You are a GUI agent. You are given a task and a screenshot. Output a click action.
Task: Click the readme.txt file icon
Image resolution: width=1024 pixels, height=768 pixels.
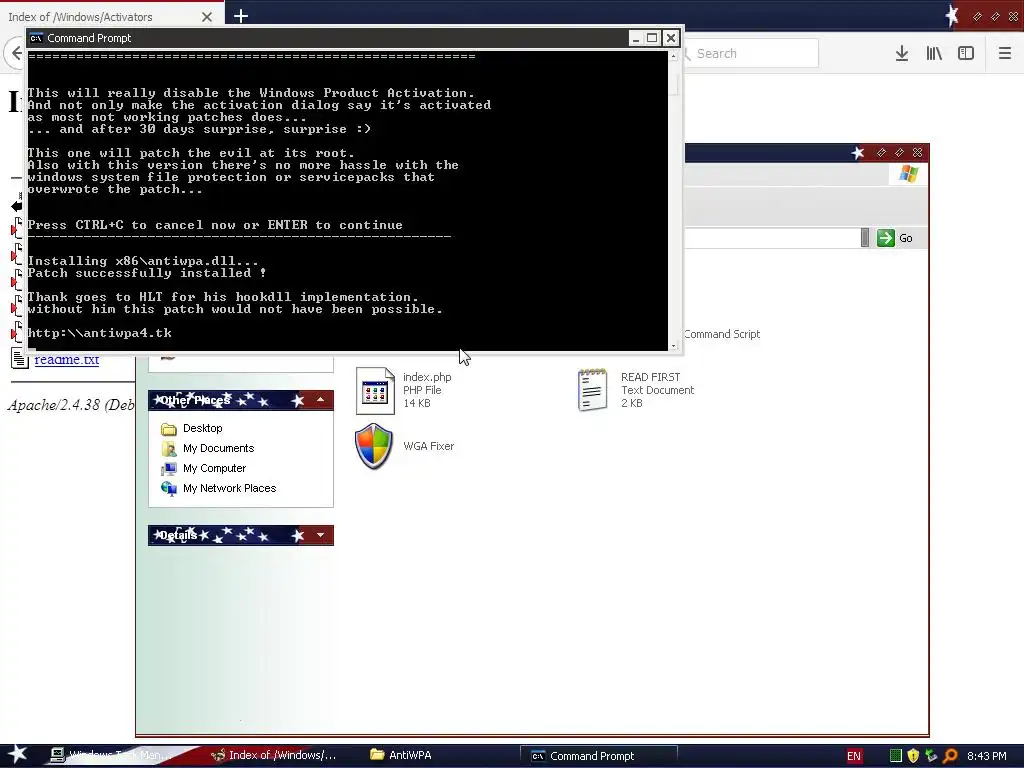point(20,359)
